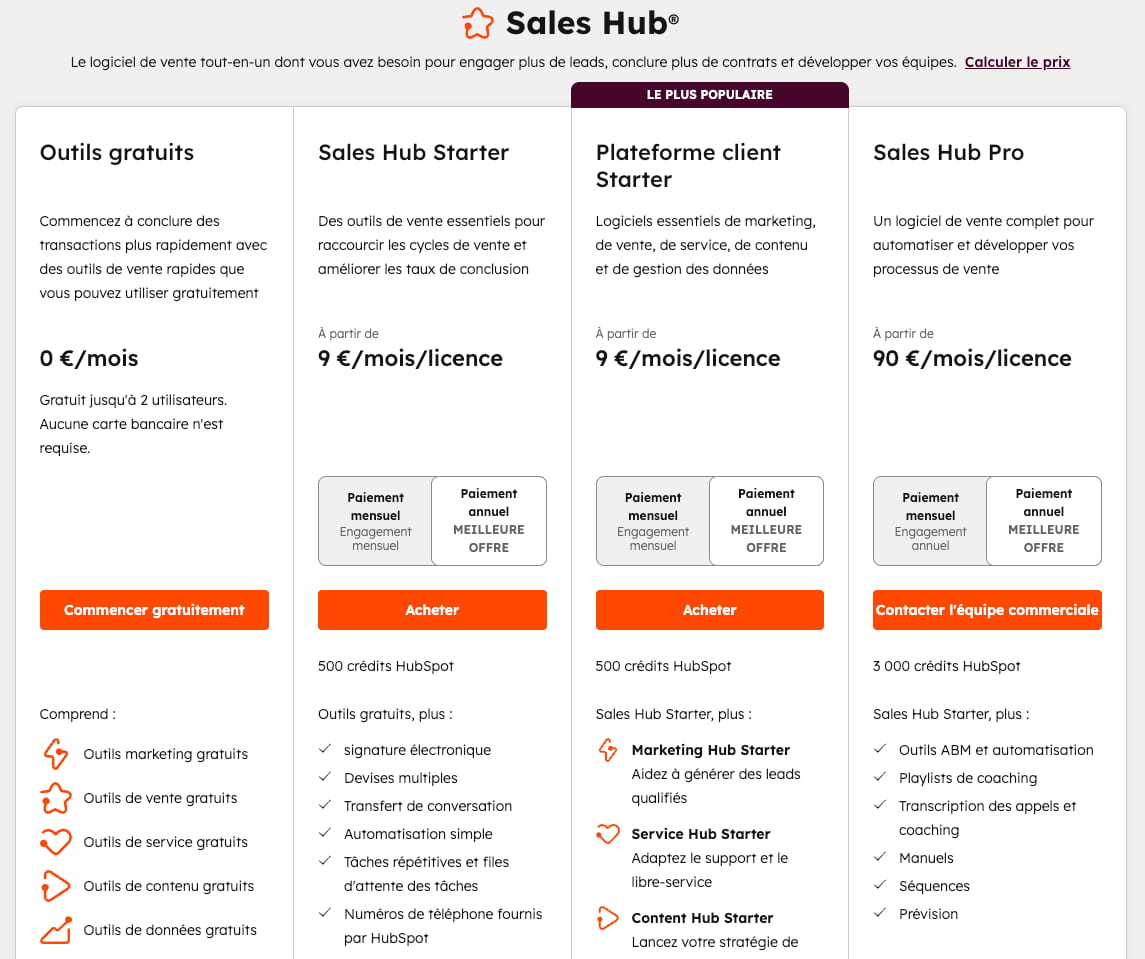Click the Outils marketing gratuits lightning icon

coord(56,753)
